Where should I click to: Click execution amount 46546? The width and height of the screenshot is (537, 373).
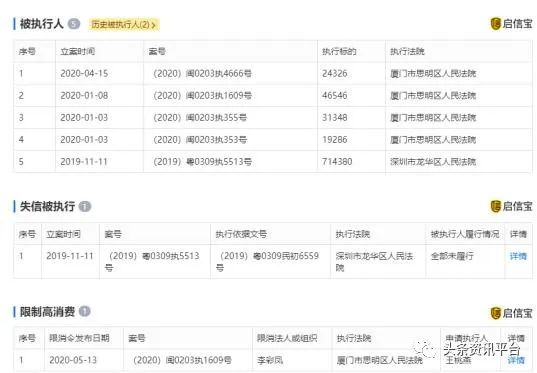coord(335,95)
